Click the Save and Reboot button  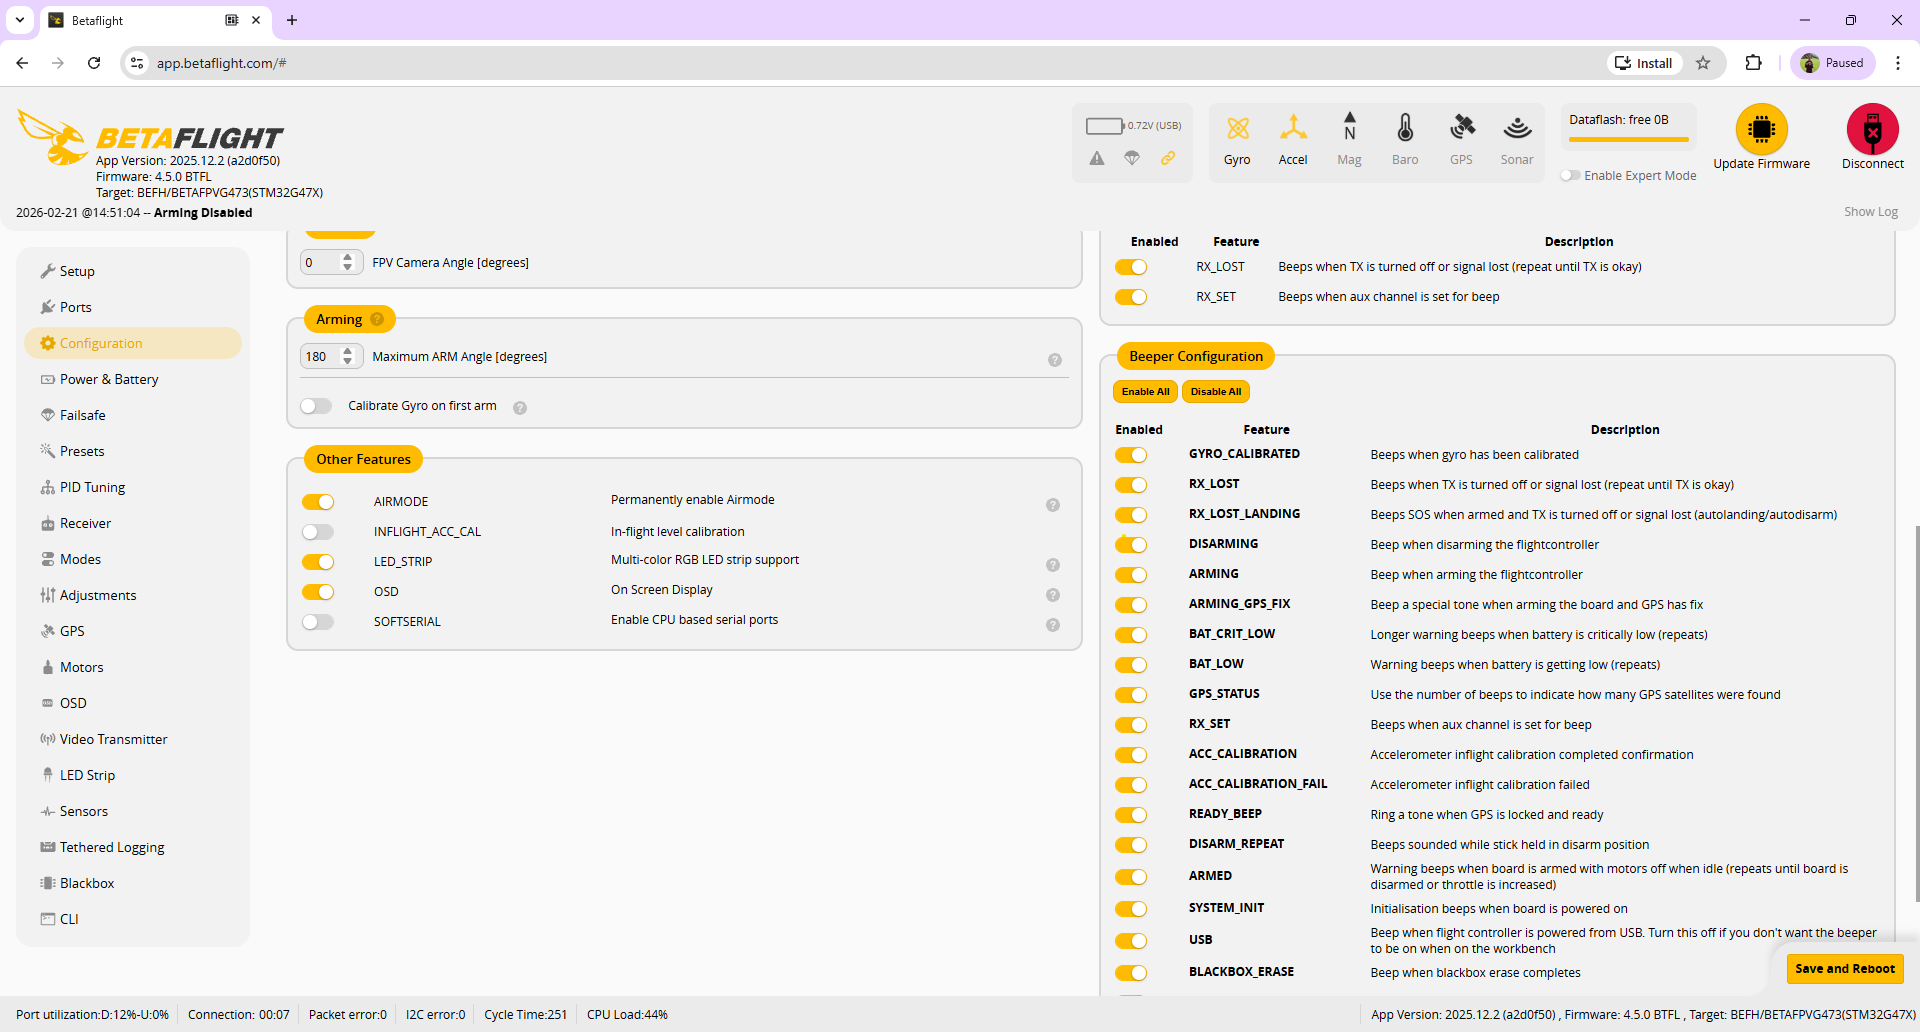(x=1844, y=968)
